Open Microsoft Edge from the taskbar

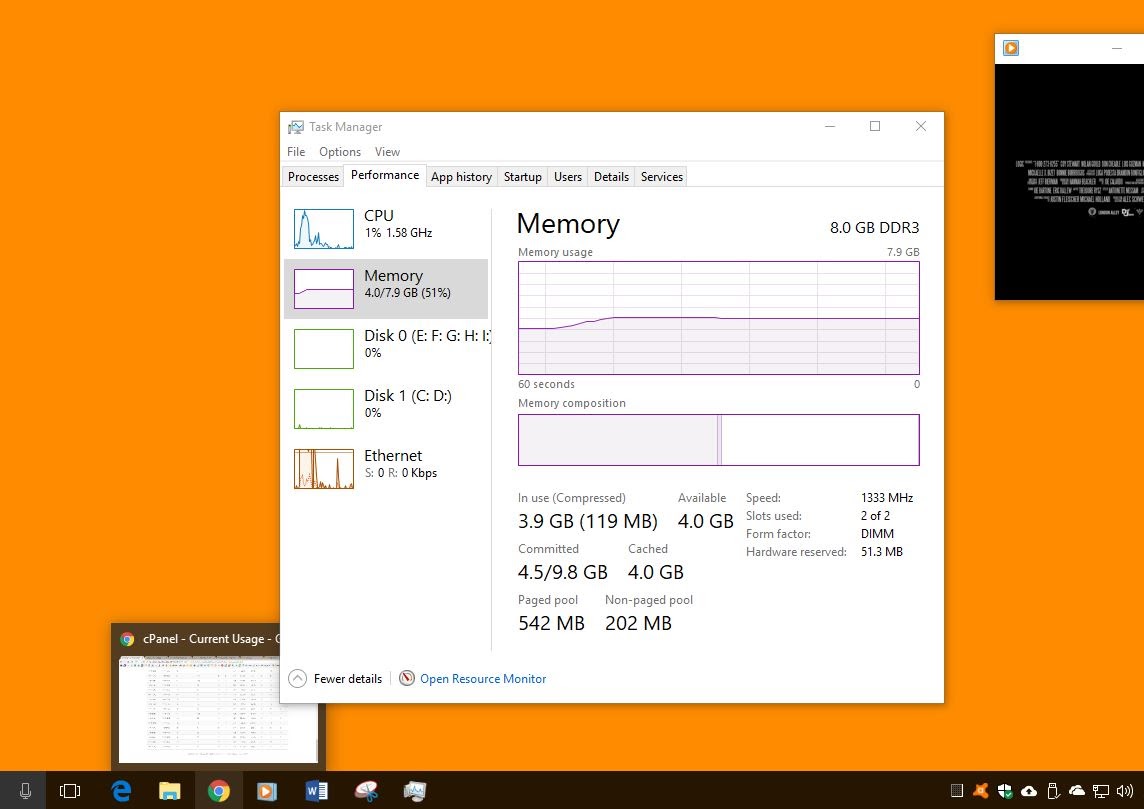pyautogui.click(x=122, y=791)
